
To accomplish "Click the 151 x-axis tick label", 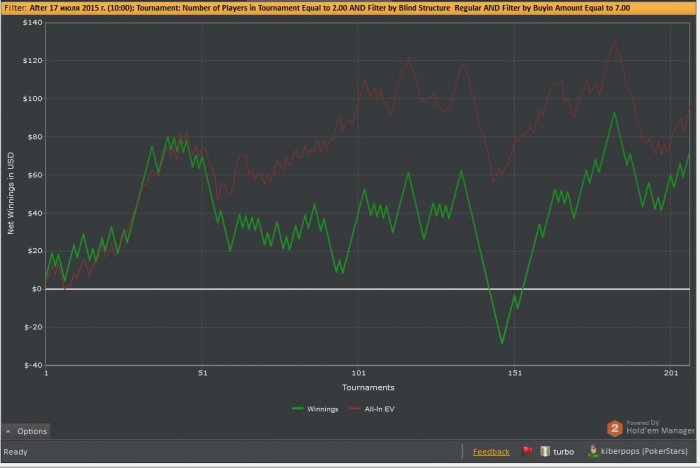I will [514, 373].
